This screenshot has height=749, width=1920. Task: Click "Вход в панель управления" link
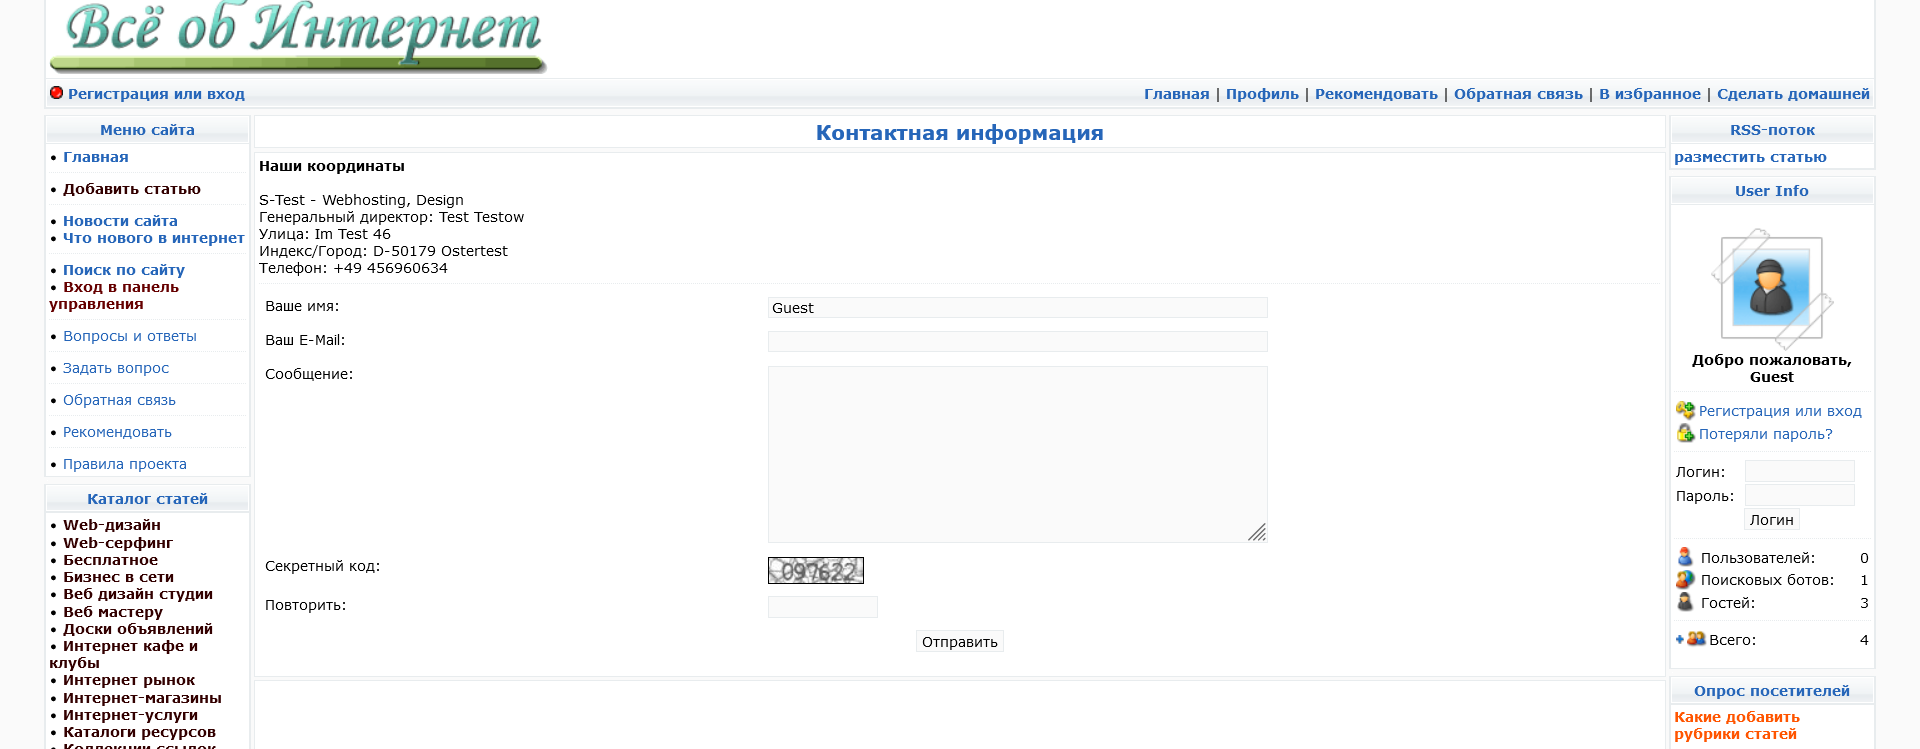coord(114,295)
